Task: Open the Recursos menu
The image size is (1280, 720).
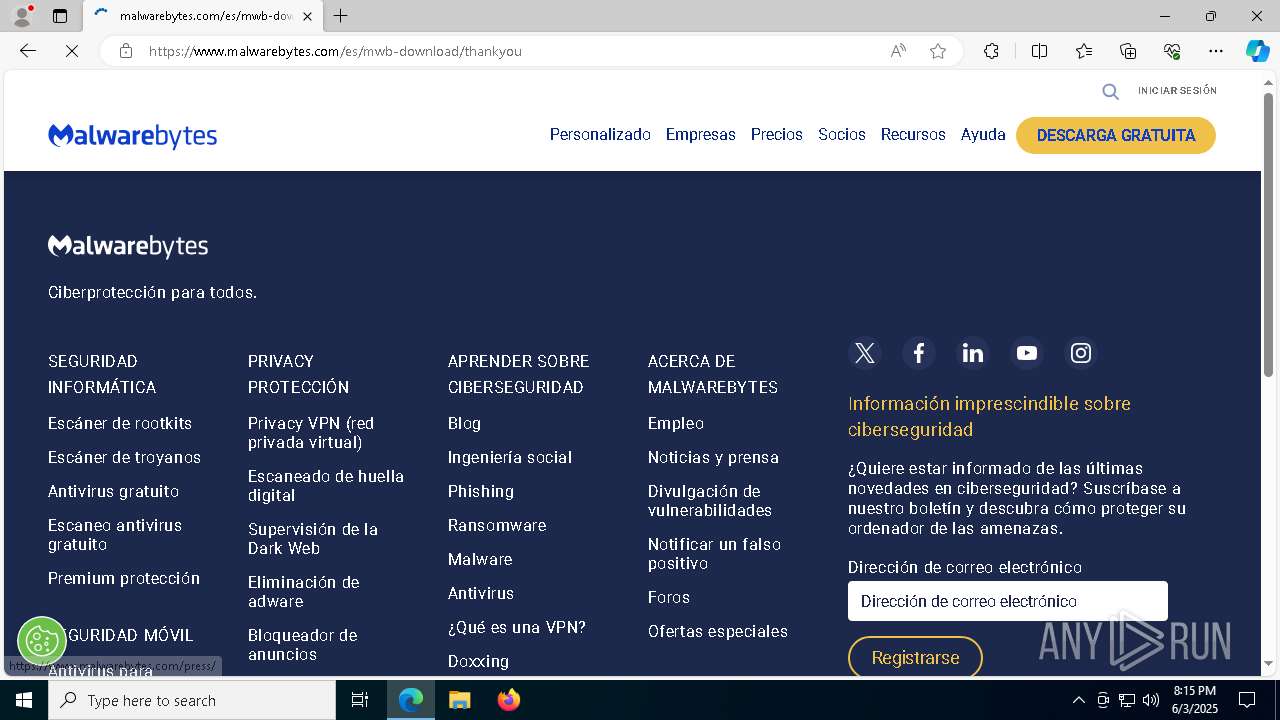Action: click(913, 135)
